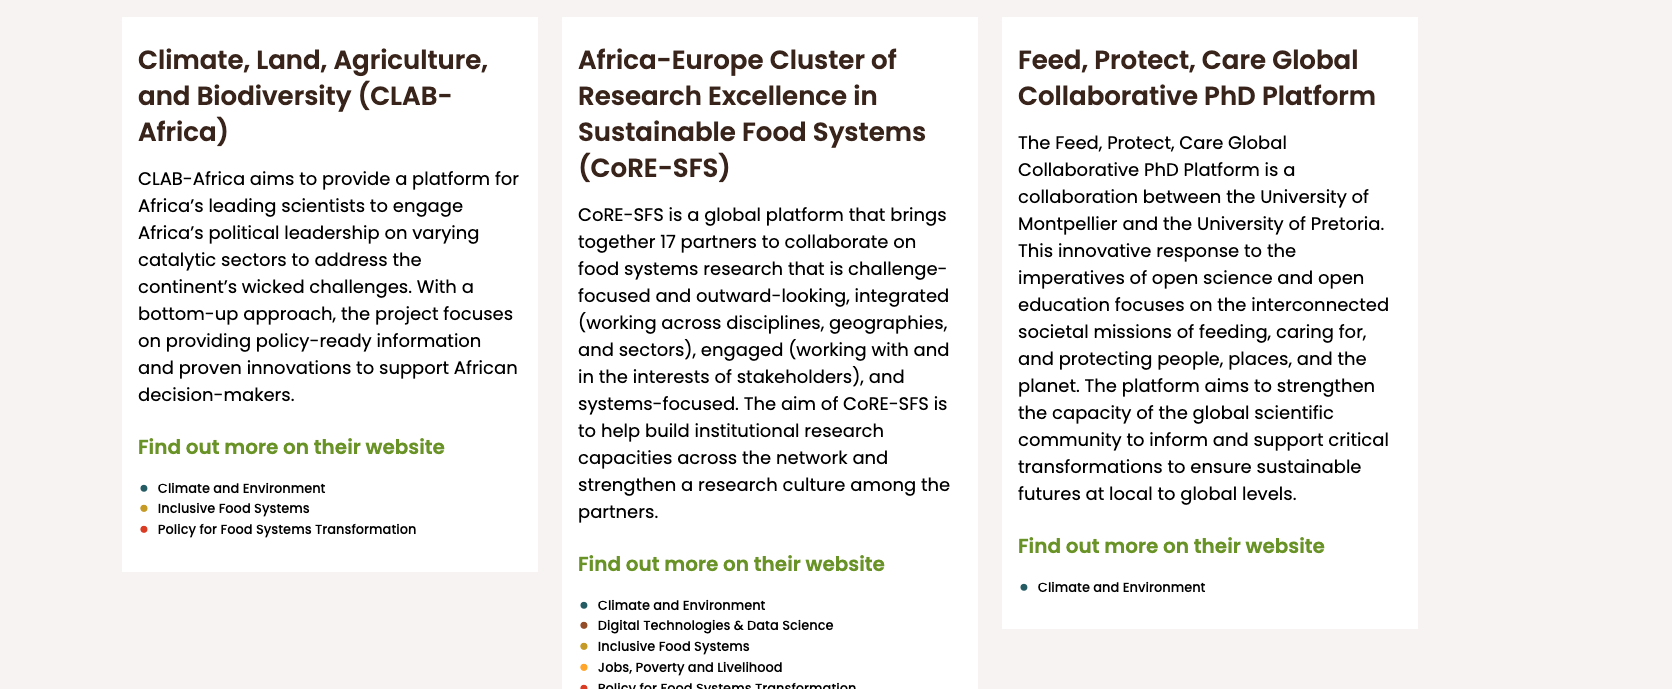Click orange dot beside Jobs, Poverty and Livelihood
Image resolution: width=1672 pixels, height=689 pixels.
tap(584, 667)
